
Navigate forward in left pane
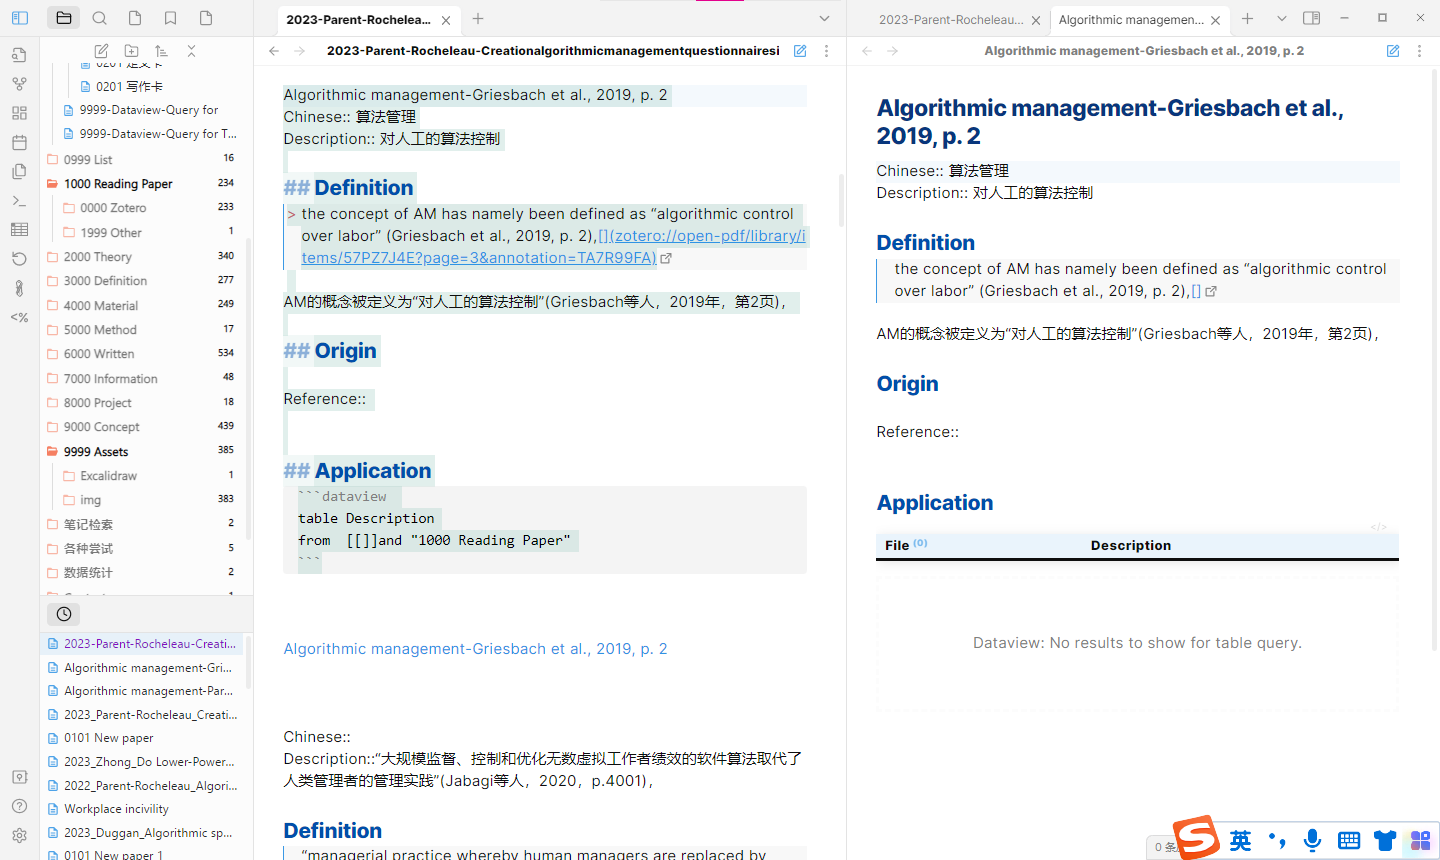click(x=299, y=51)
